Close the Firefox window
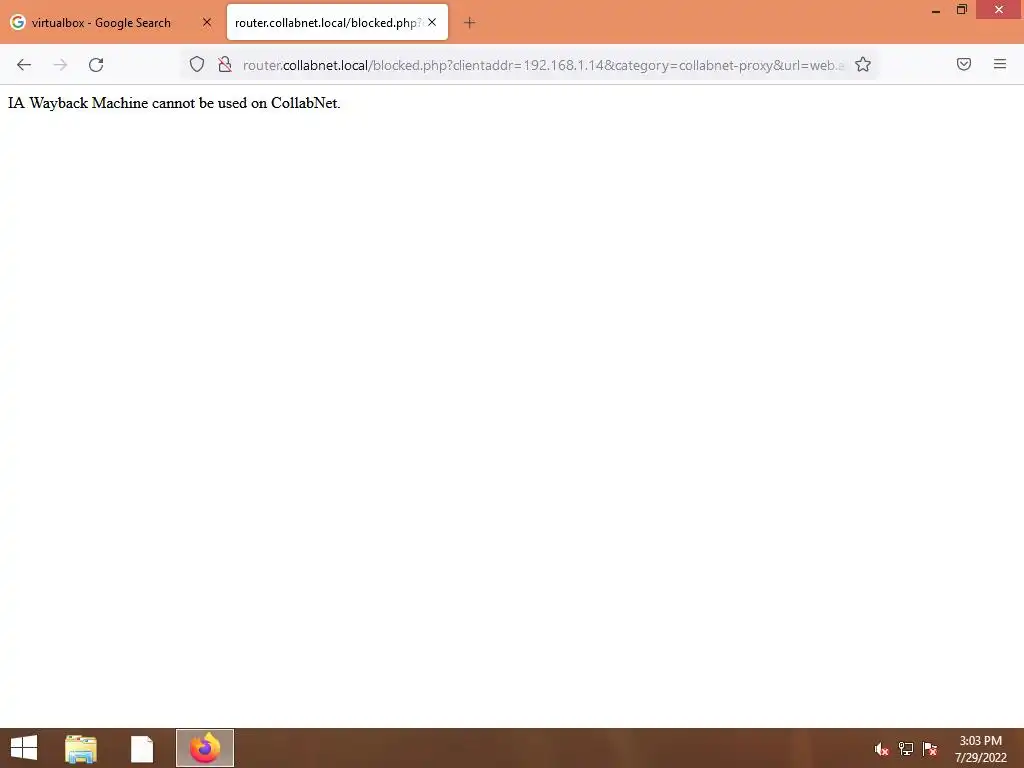 999,10
